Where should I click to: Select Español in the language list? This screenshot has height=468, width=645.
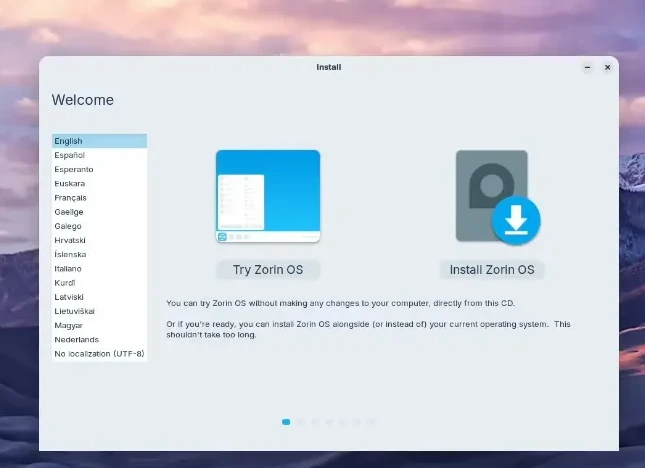(x=100, y=155)
